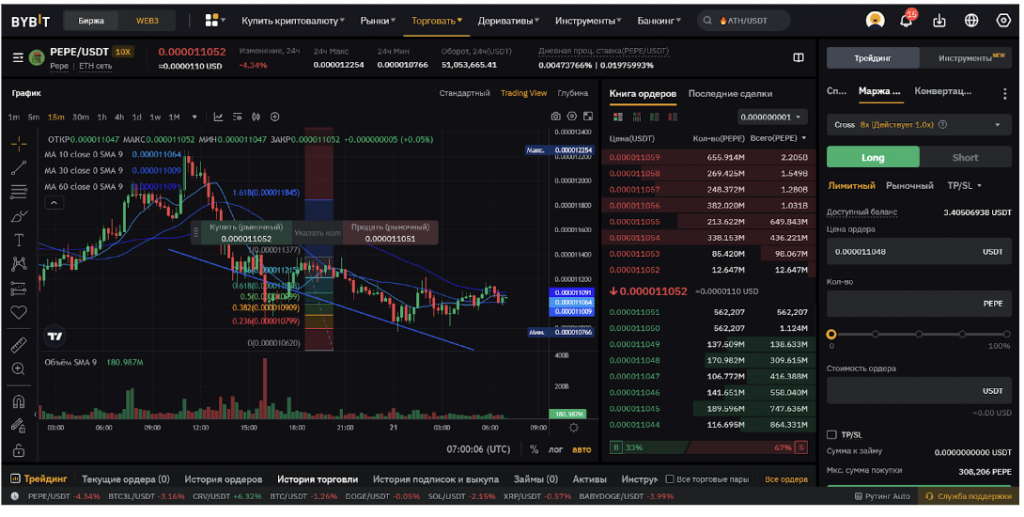Collapse the indicator legend chevron
Viewport: 1024px width, 517px height.
pos(54,203)
